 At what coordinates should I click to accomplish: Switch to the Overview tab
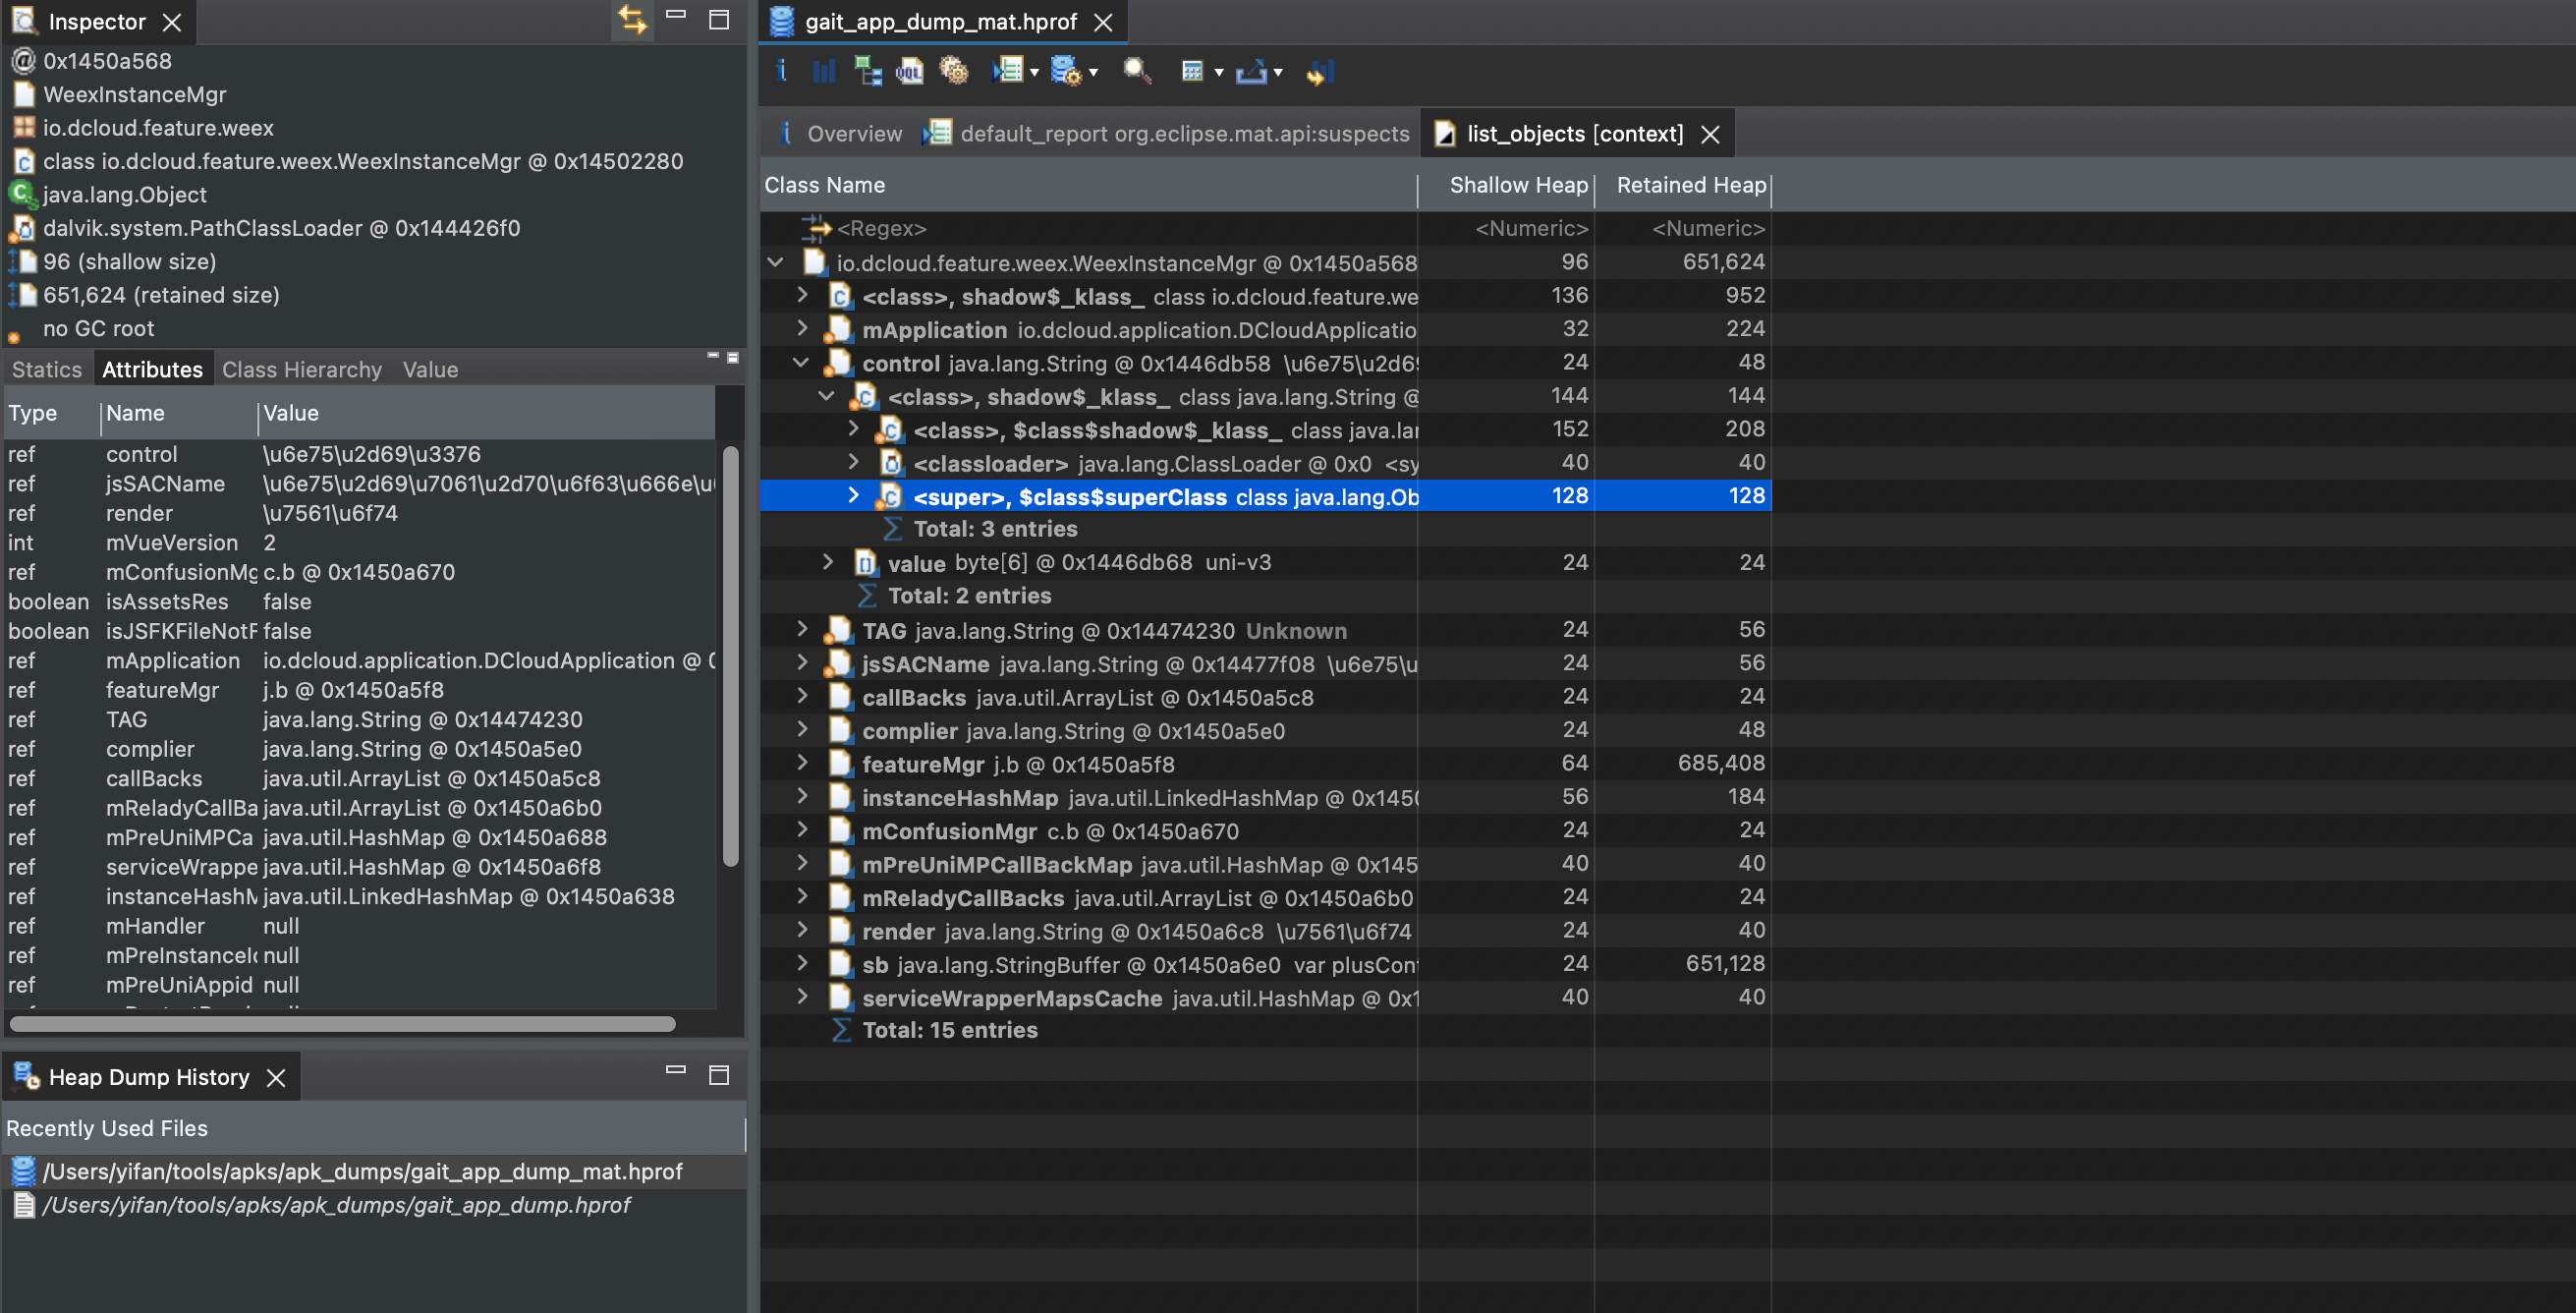point(841,133)
